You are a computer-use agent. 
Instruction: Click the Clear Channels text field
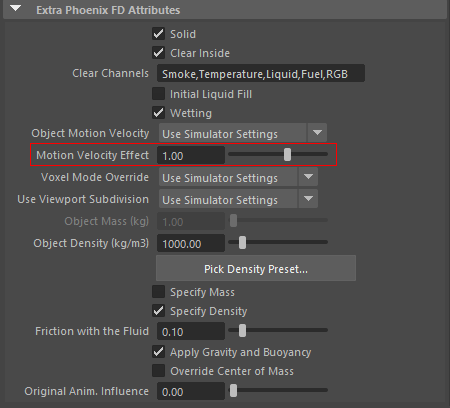pyautogui.click(x=261, y=73)
